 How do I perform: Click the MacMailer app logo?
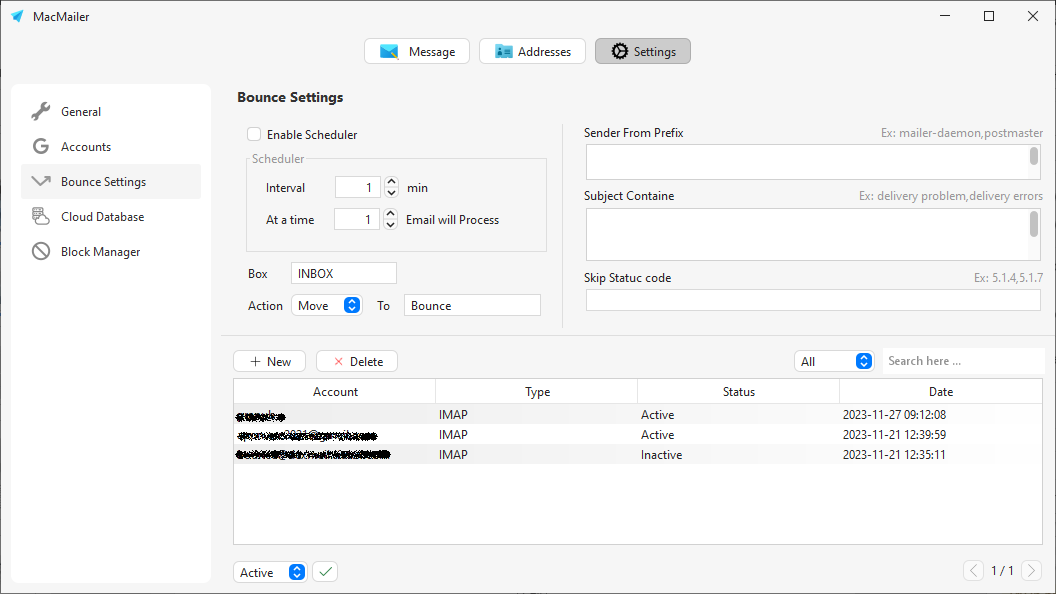(x=17, y=16)
